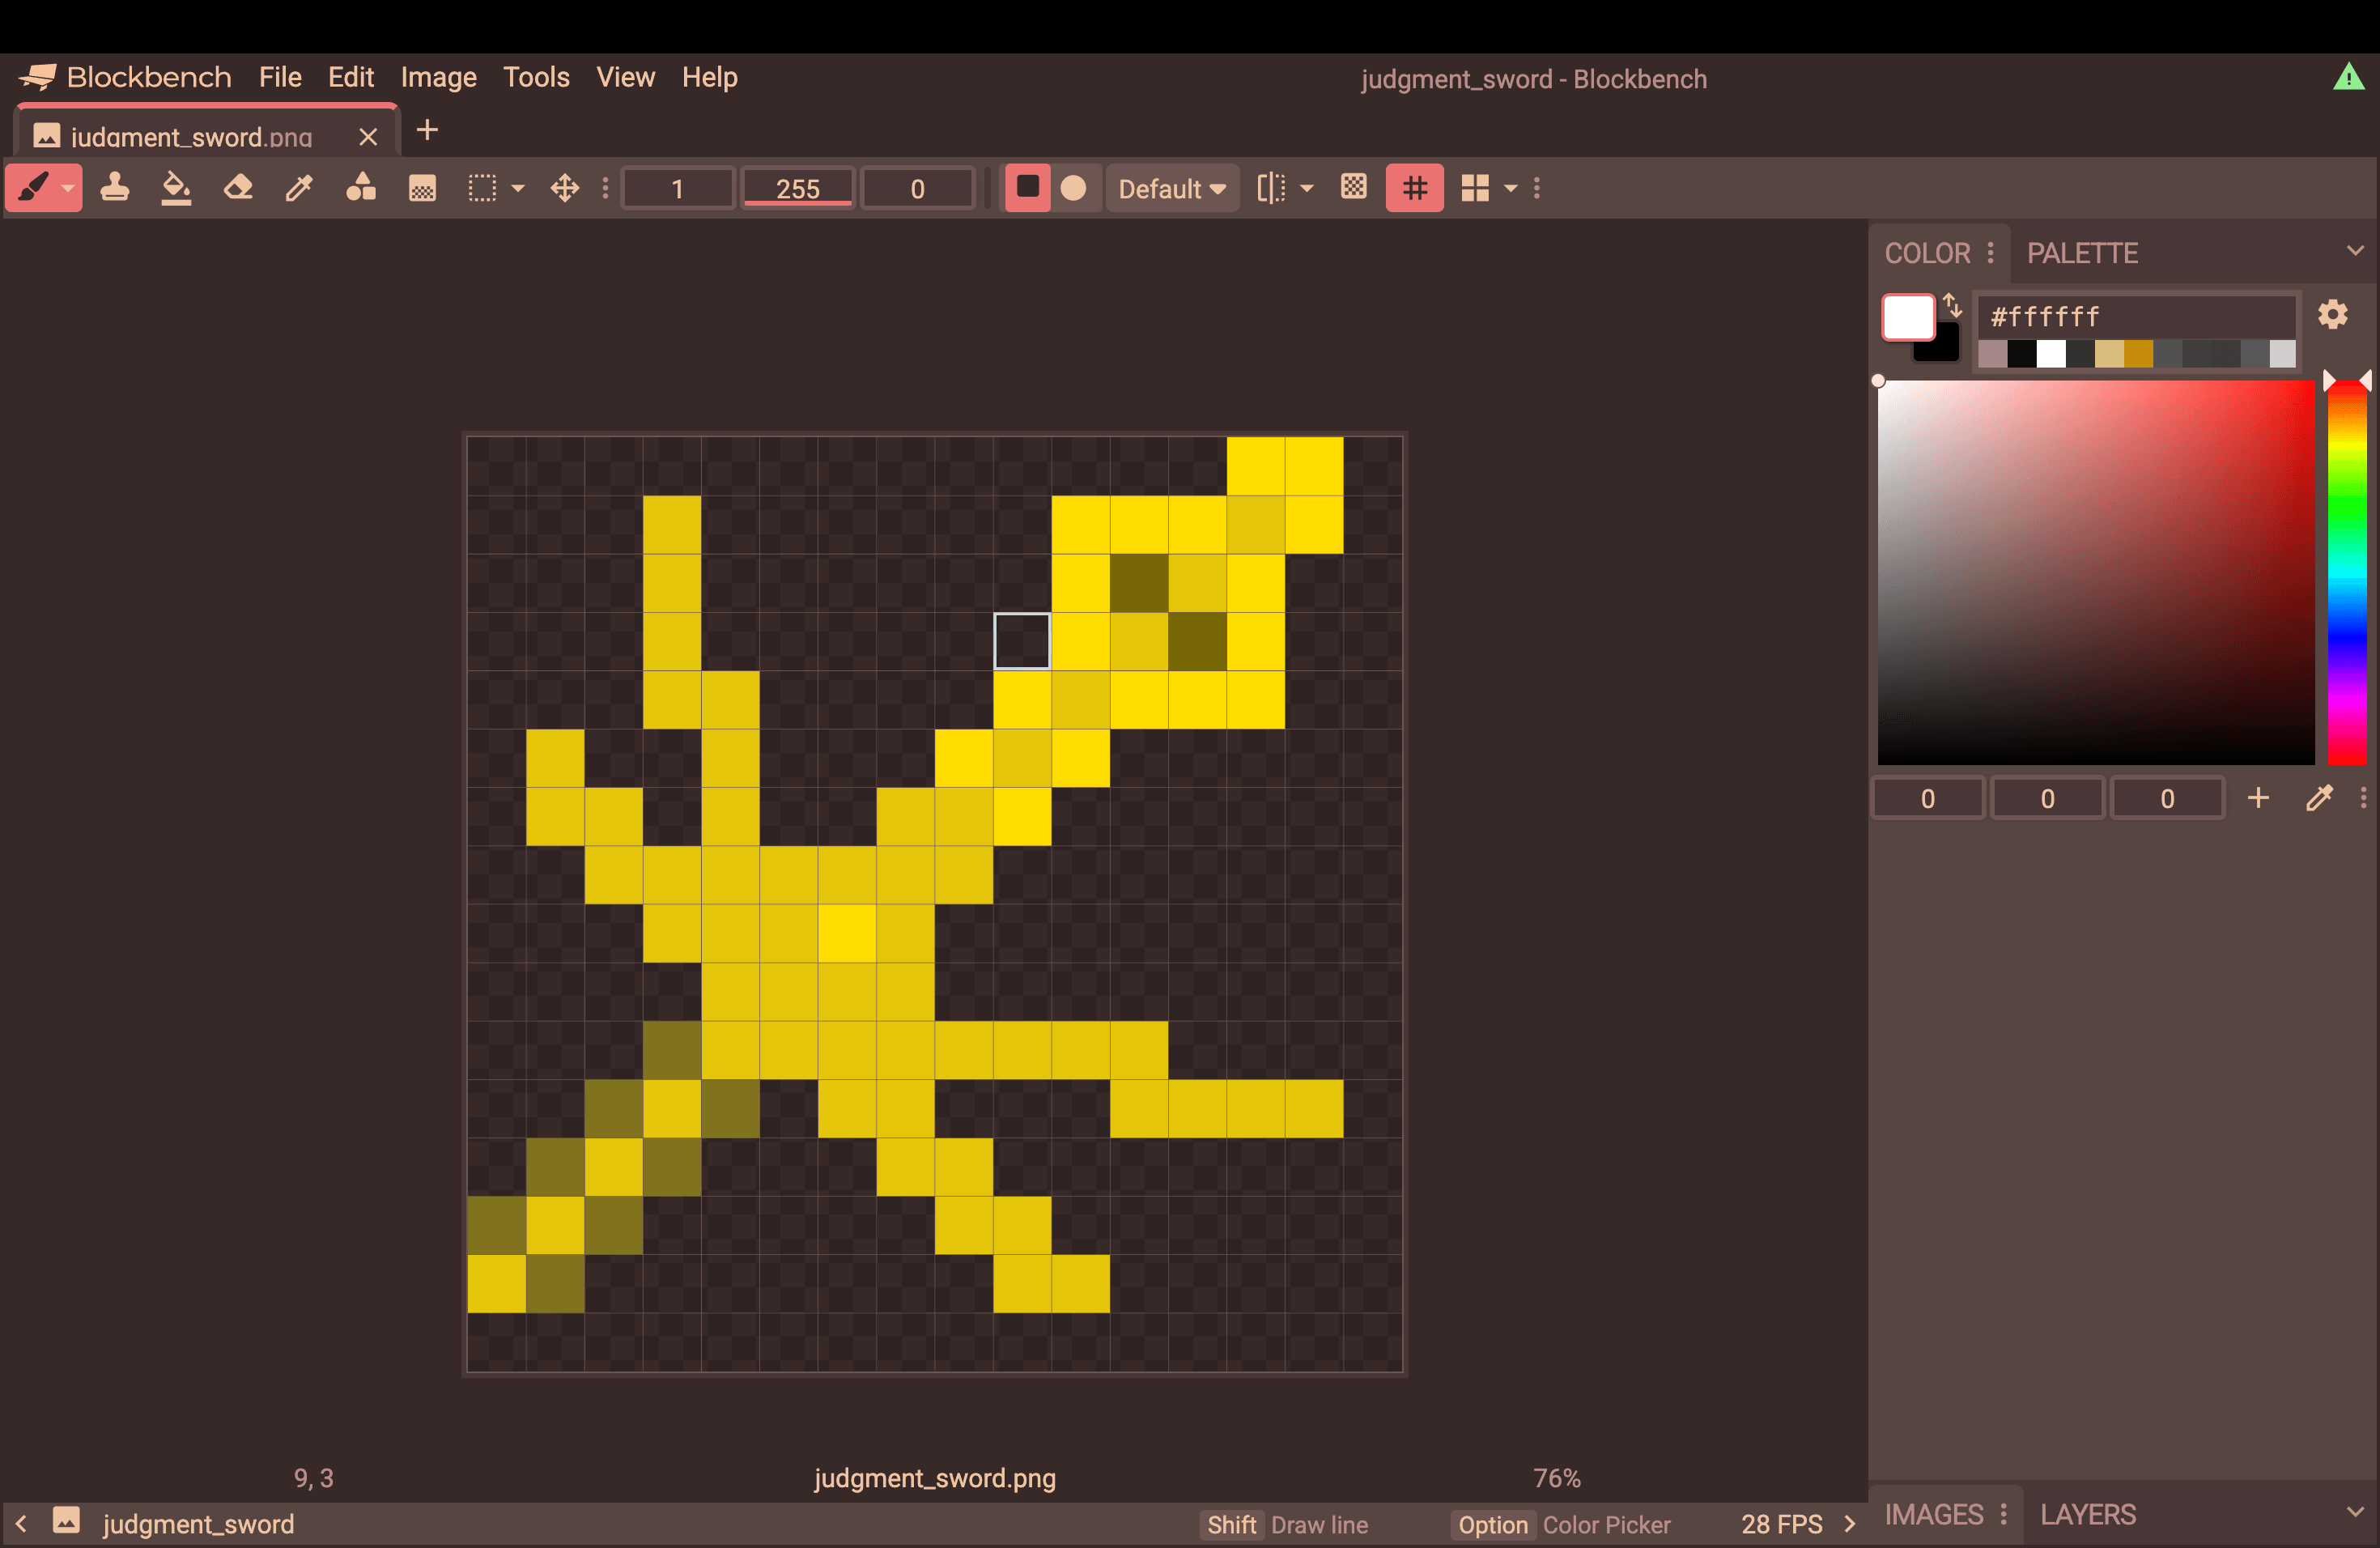Viewport: 2380px width, 1548px height.
Task: Select the Gradient tool
Action: point(422,188)
